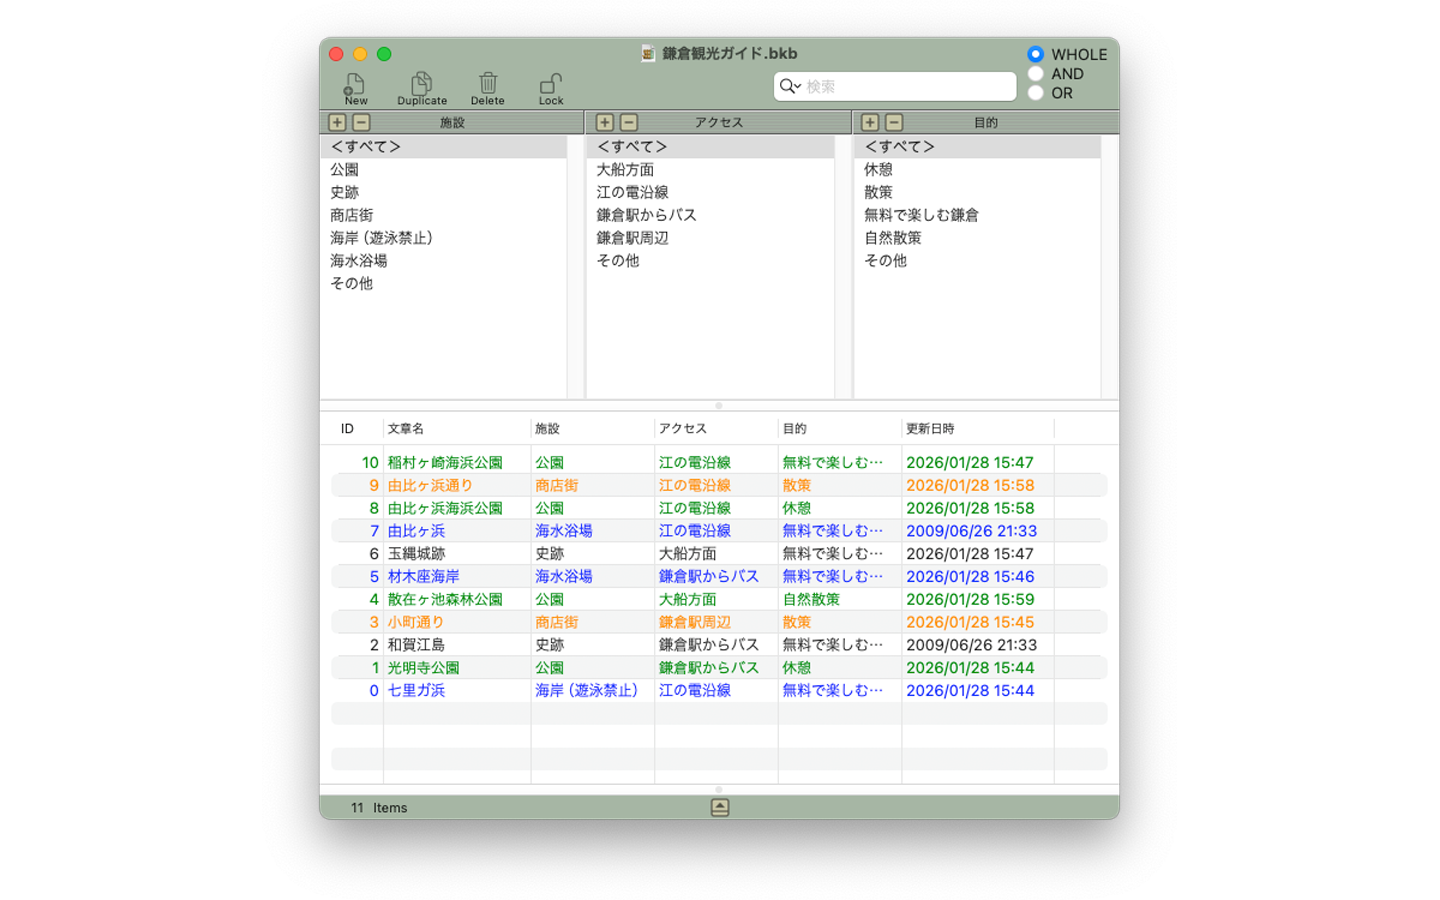Select 鎌倉駅周辺 in the アクセス list

click(632, 238)
